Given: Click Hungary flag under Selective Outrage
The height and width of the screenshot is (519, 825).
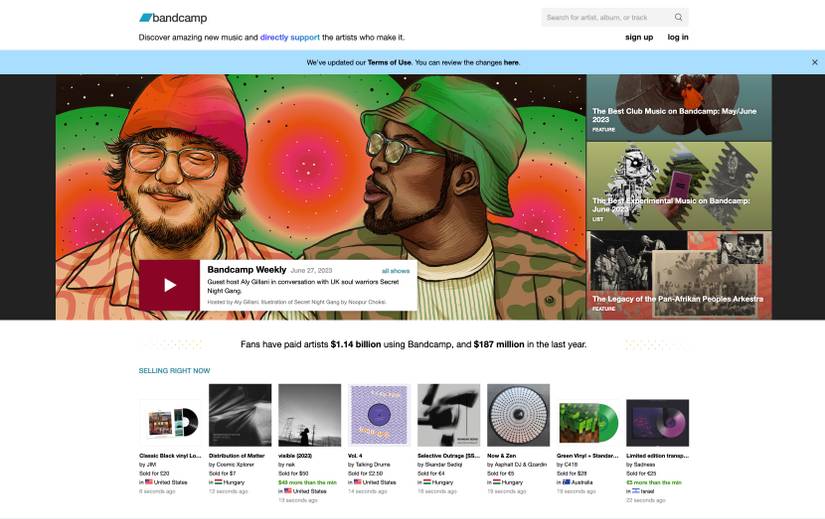Looking at the screenshot, I should tap(427, 482).
